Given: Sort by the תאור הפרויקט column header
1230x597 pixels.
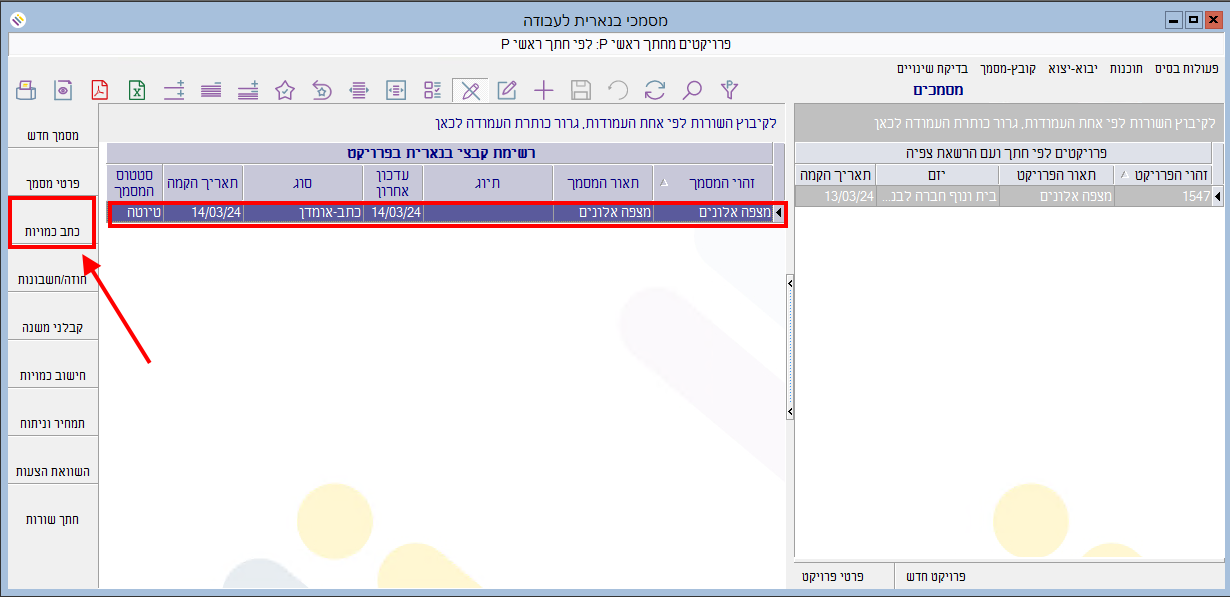Looking at the screenshot, I should coord(1056,174).
